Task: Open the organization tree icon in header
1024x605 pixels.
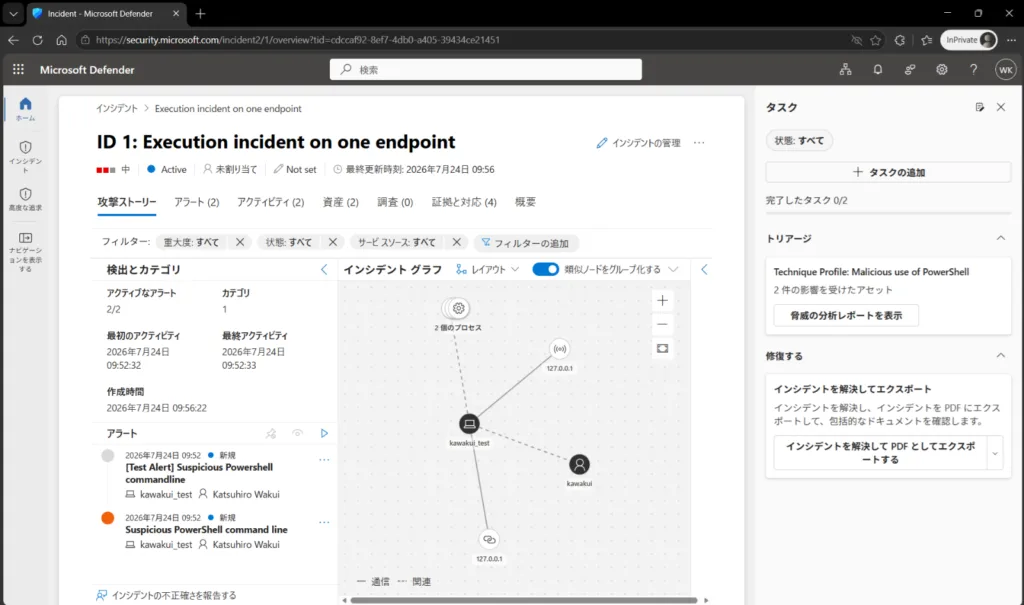Action: pyautogui.click(x=846, y=69)
